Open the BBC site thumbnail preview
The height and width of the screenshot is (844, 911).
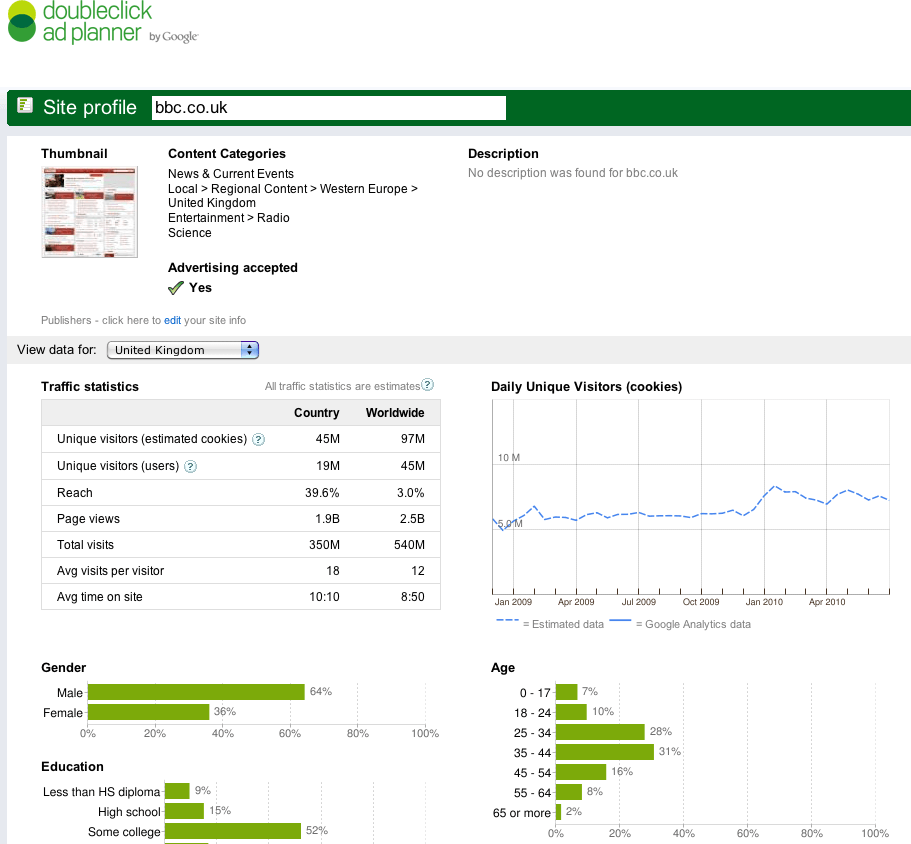(x=89, y=213)
